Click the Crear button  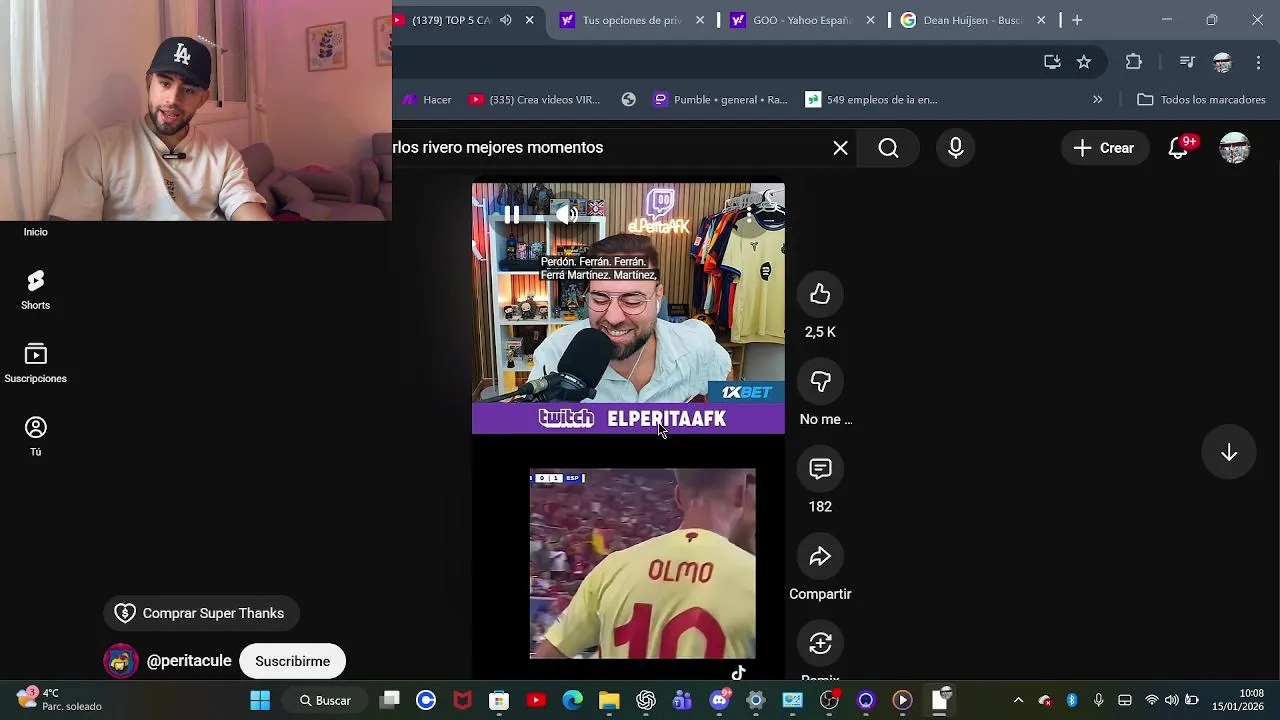point(1104,148)
